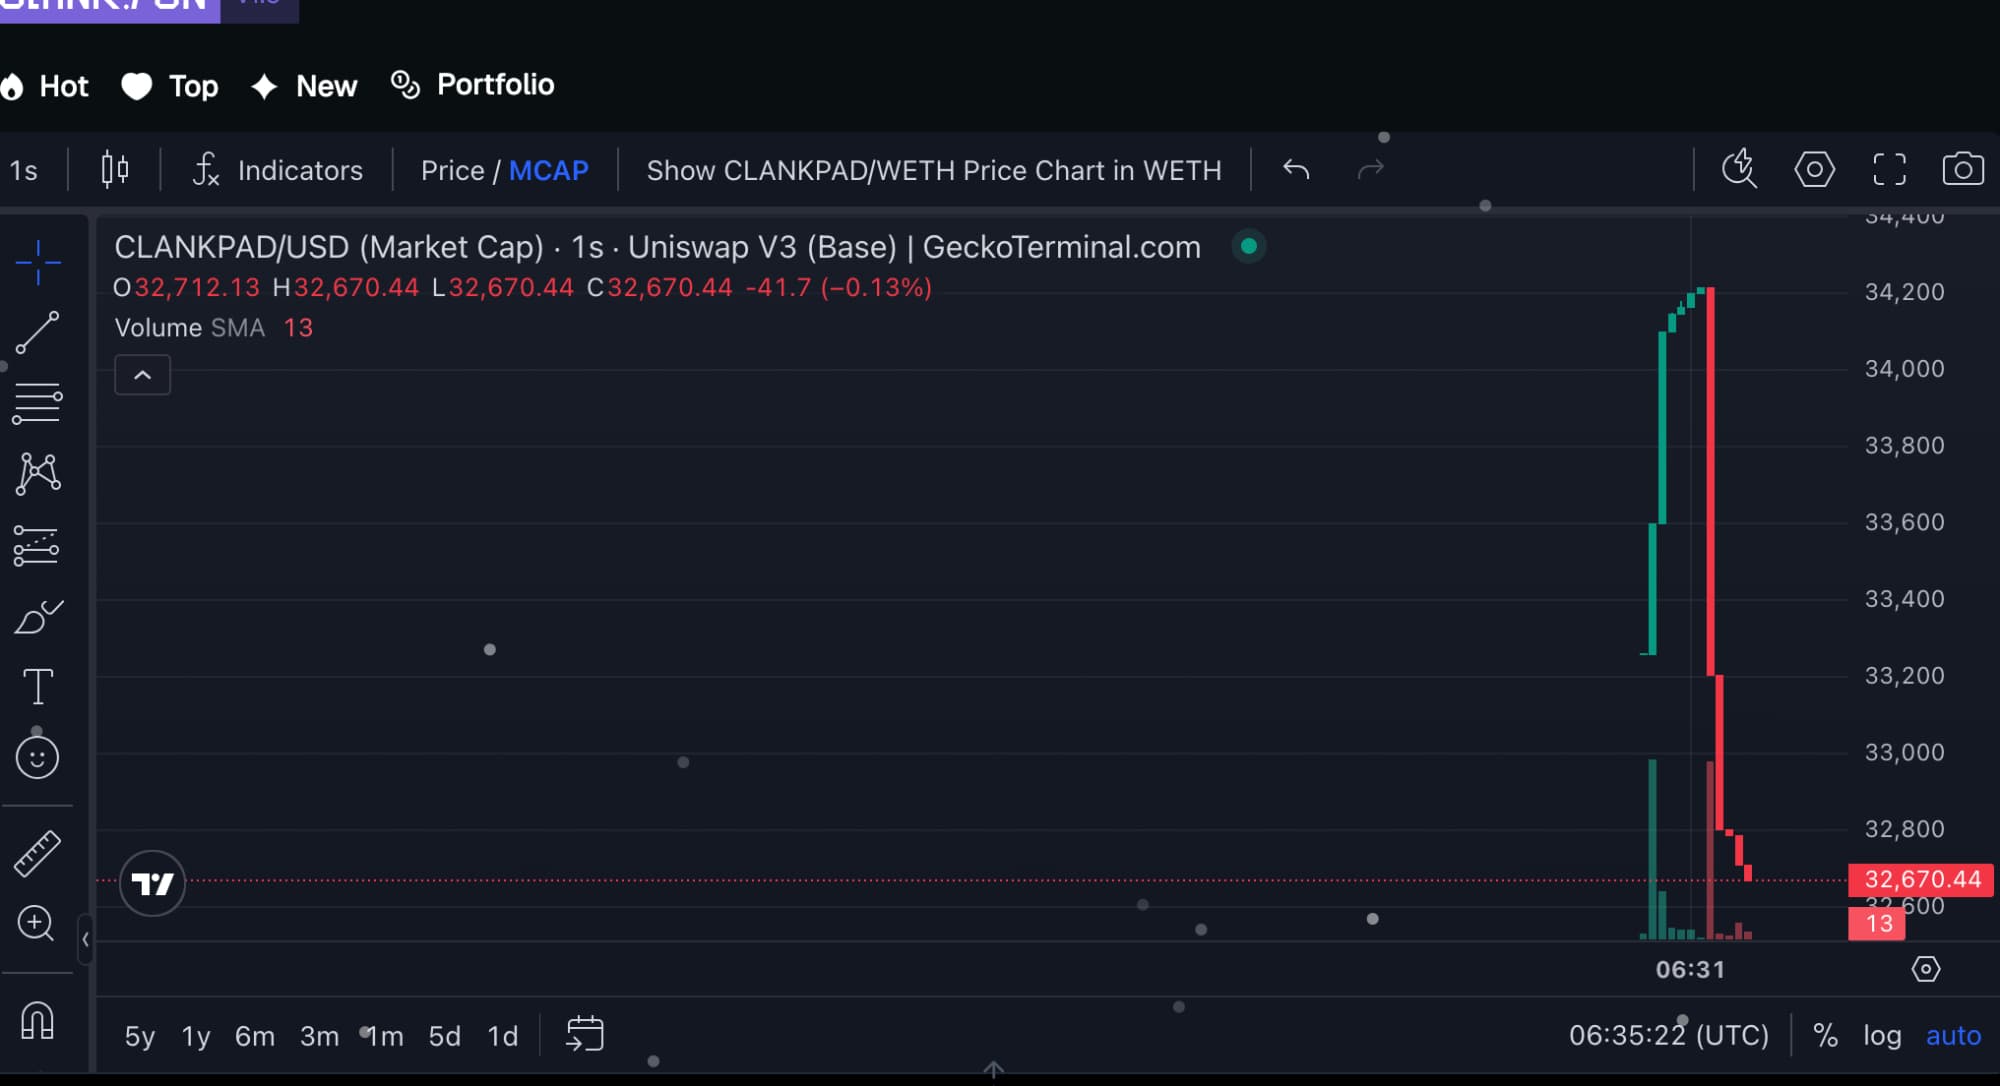Screen dimensions: 2000x1086
Task: Choose the text annotation tool
Action: pyautogui.click(x=37, y=687)
